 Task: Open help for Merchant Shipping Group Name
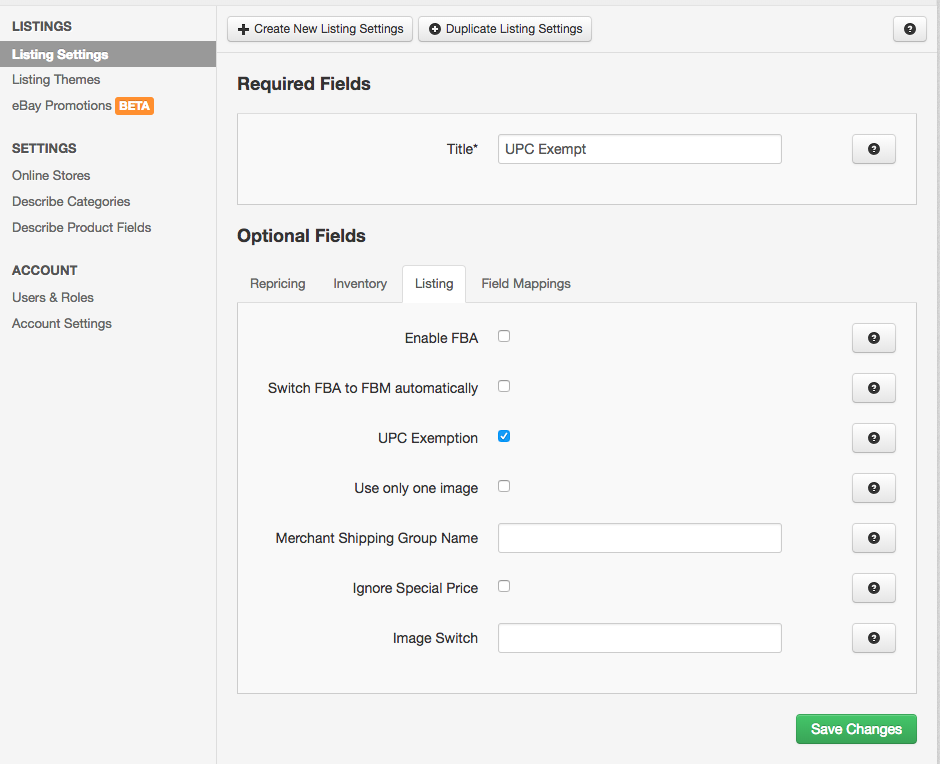click(x=873, y=538)
